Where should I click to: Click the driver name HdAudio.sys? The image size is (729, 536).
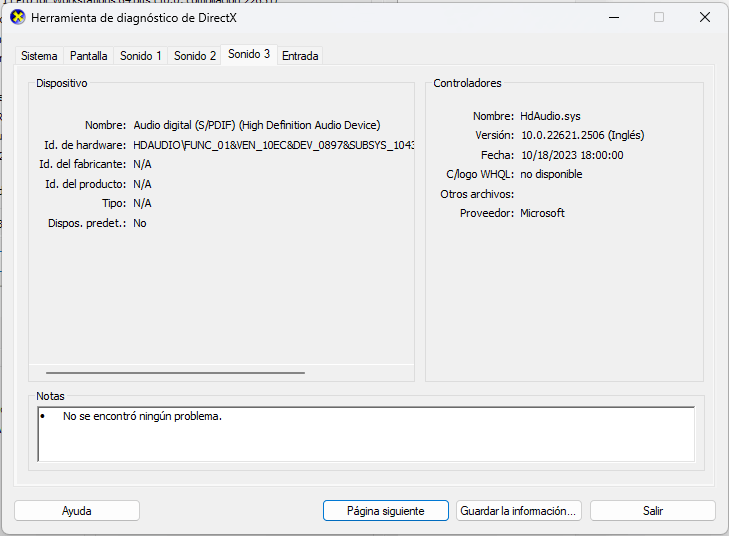click(550, 116)
